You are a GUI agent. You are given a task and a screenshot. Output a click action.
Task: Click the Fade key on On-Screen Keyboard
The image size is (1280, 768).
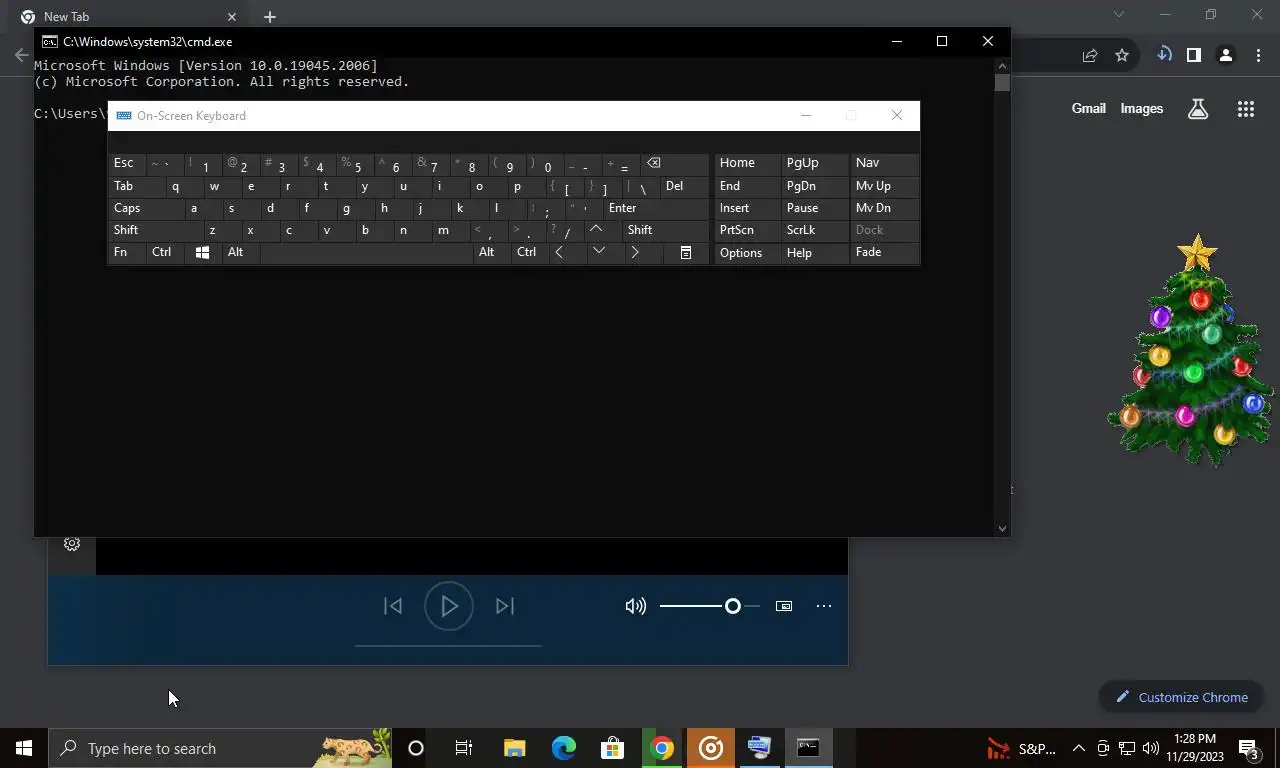[884, 253]
